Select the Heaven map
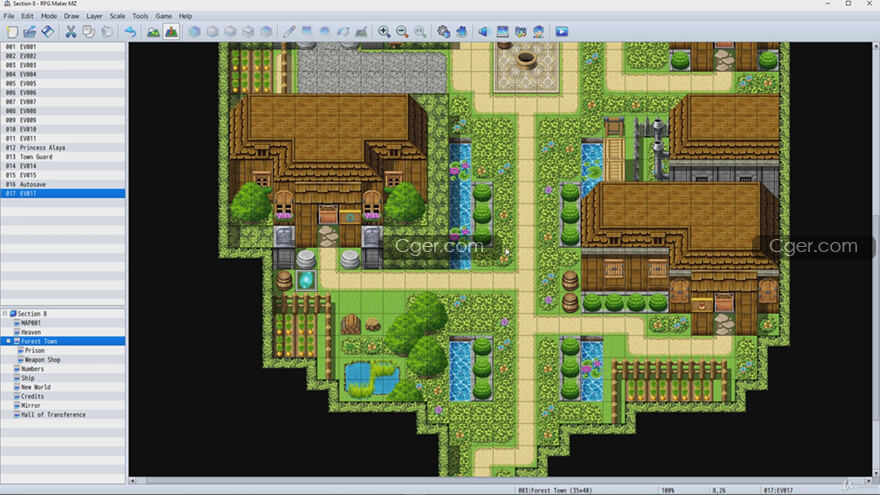The image size is (880, 495). 31,332
